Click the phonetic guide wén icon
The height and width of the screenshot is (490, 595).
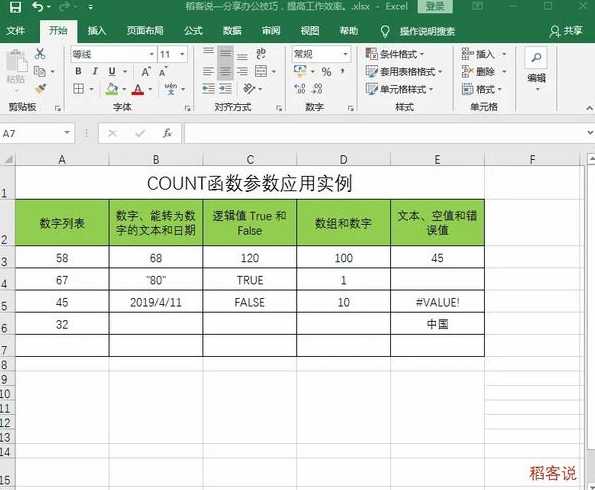coord(171,89)
